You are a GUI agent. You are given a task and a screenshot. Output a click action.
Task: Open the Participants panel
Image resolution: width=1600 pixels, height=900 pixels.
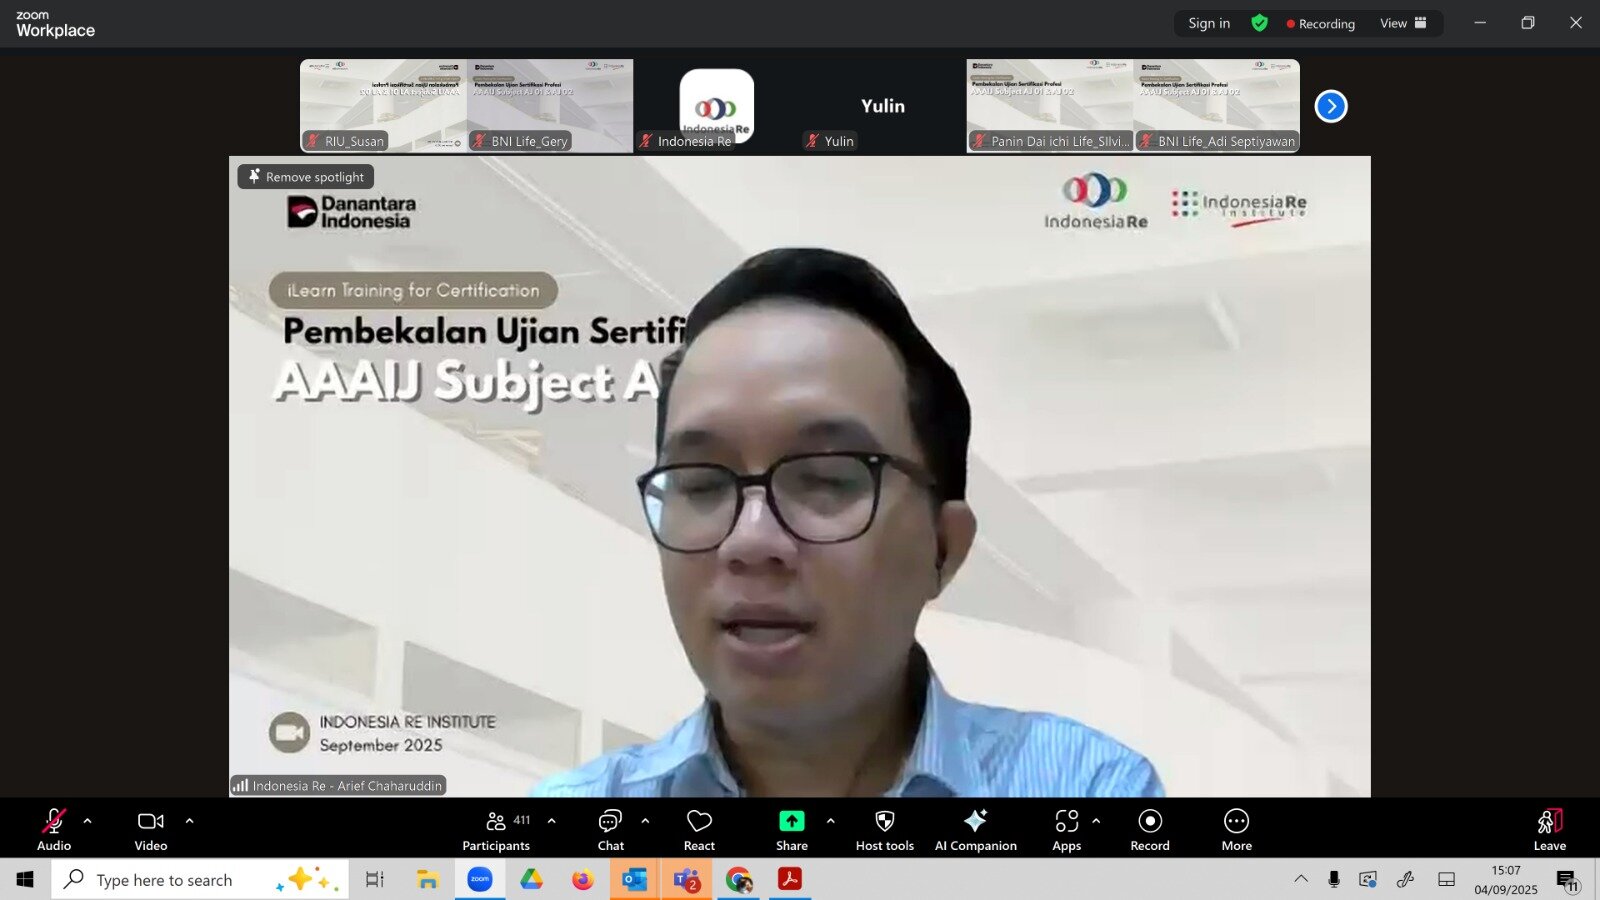coord(496,830)
